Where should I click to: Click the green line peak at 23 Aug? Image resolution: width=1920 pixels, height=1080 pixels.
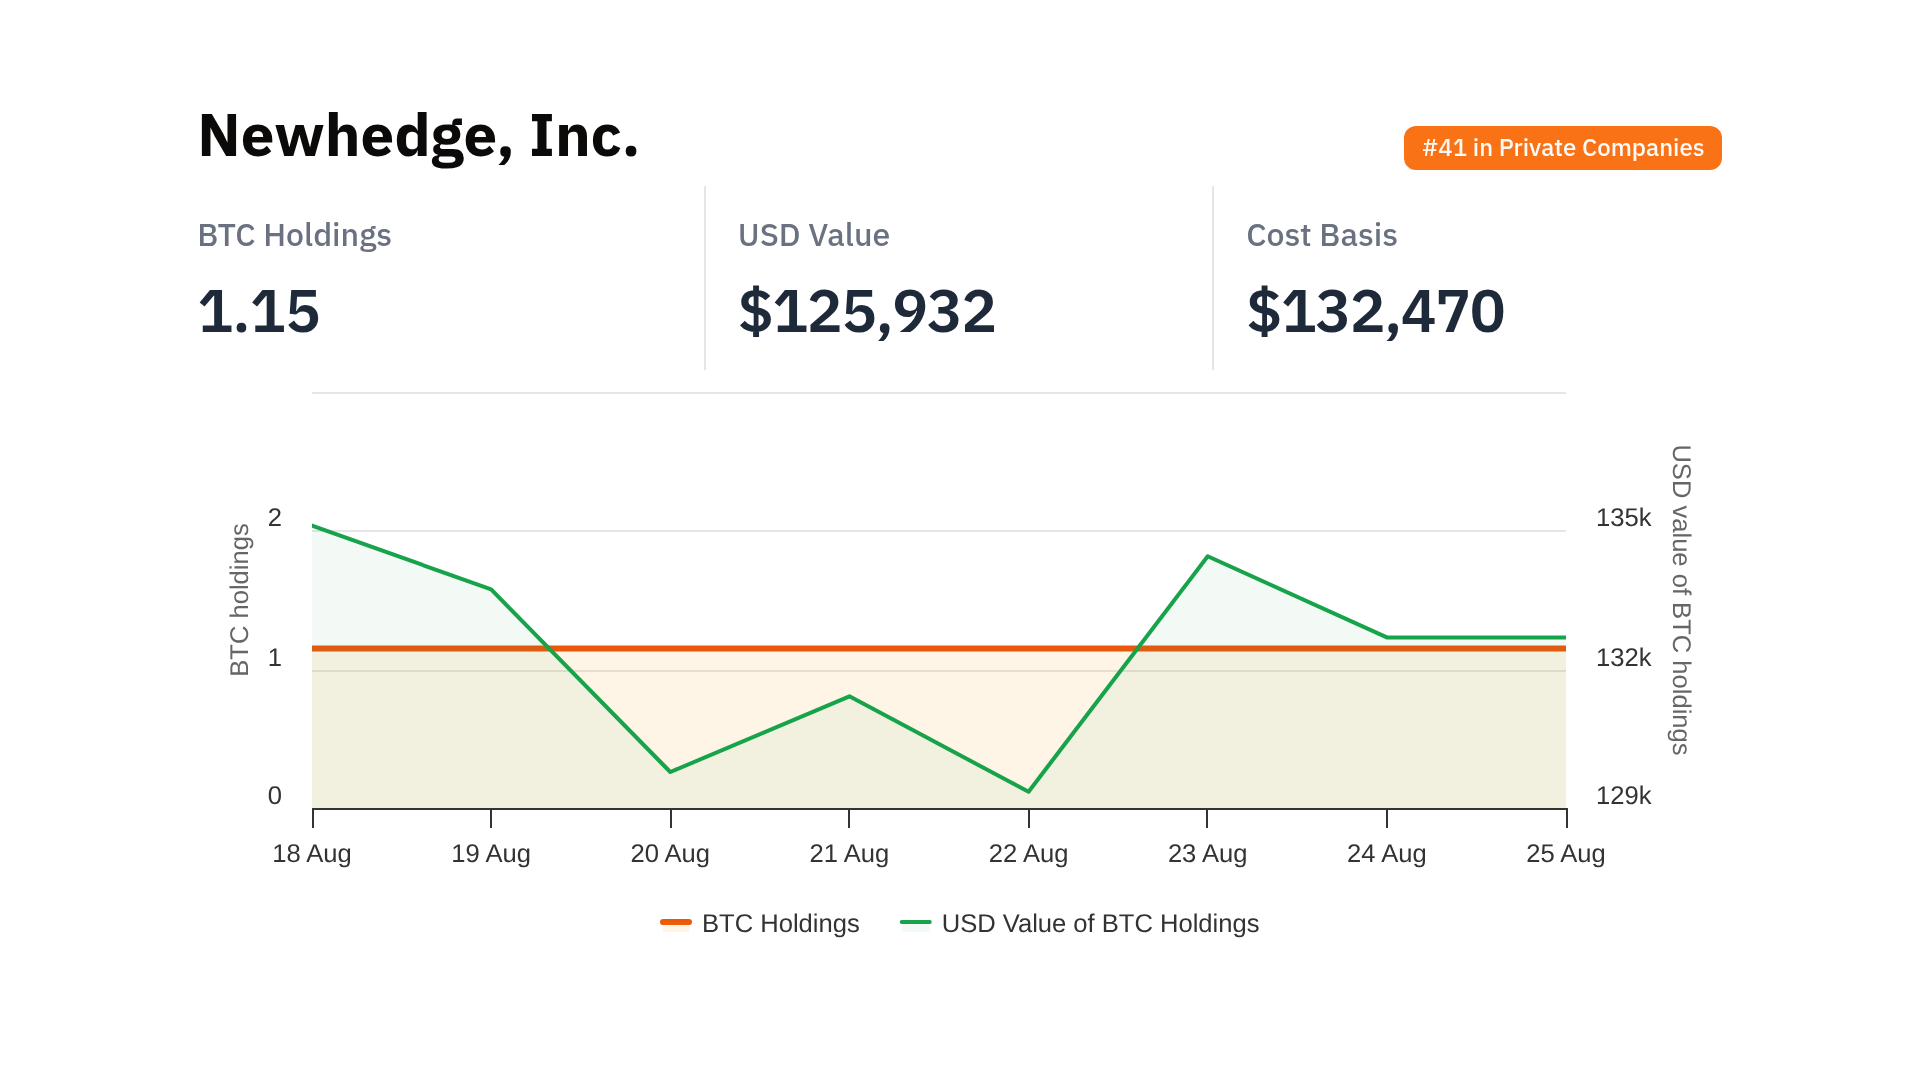(x=1208, y=556)
